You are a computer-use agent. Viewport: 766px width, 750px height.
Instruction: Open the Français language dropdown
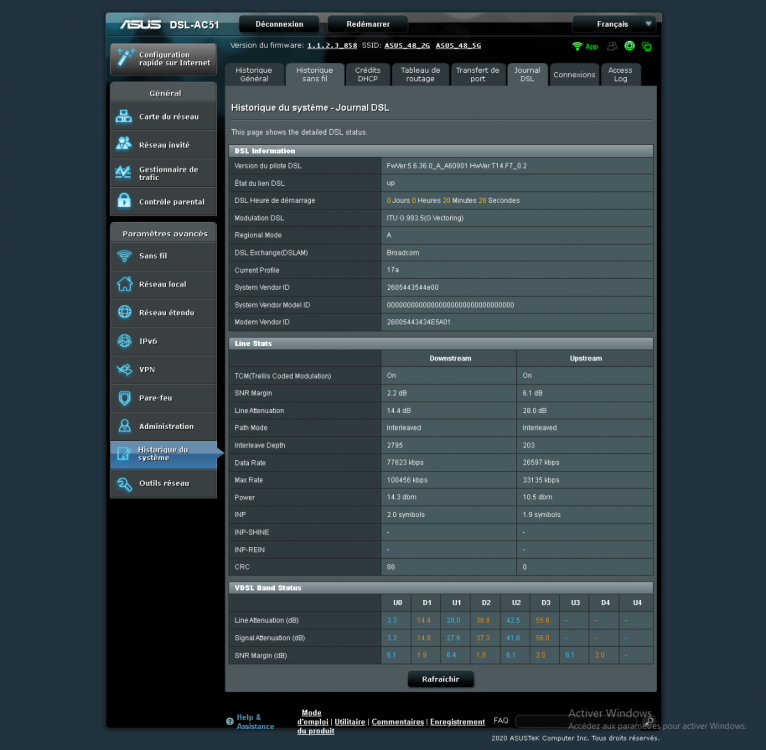[614, 24]
